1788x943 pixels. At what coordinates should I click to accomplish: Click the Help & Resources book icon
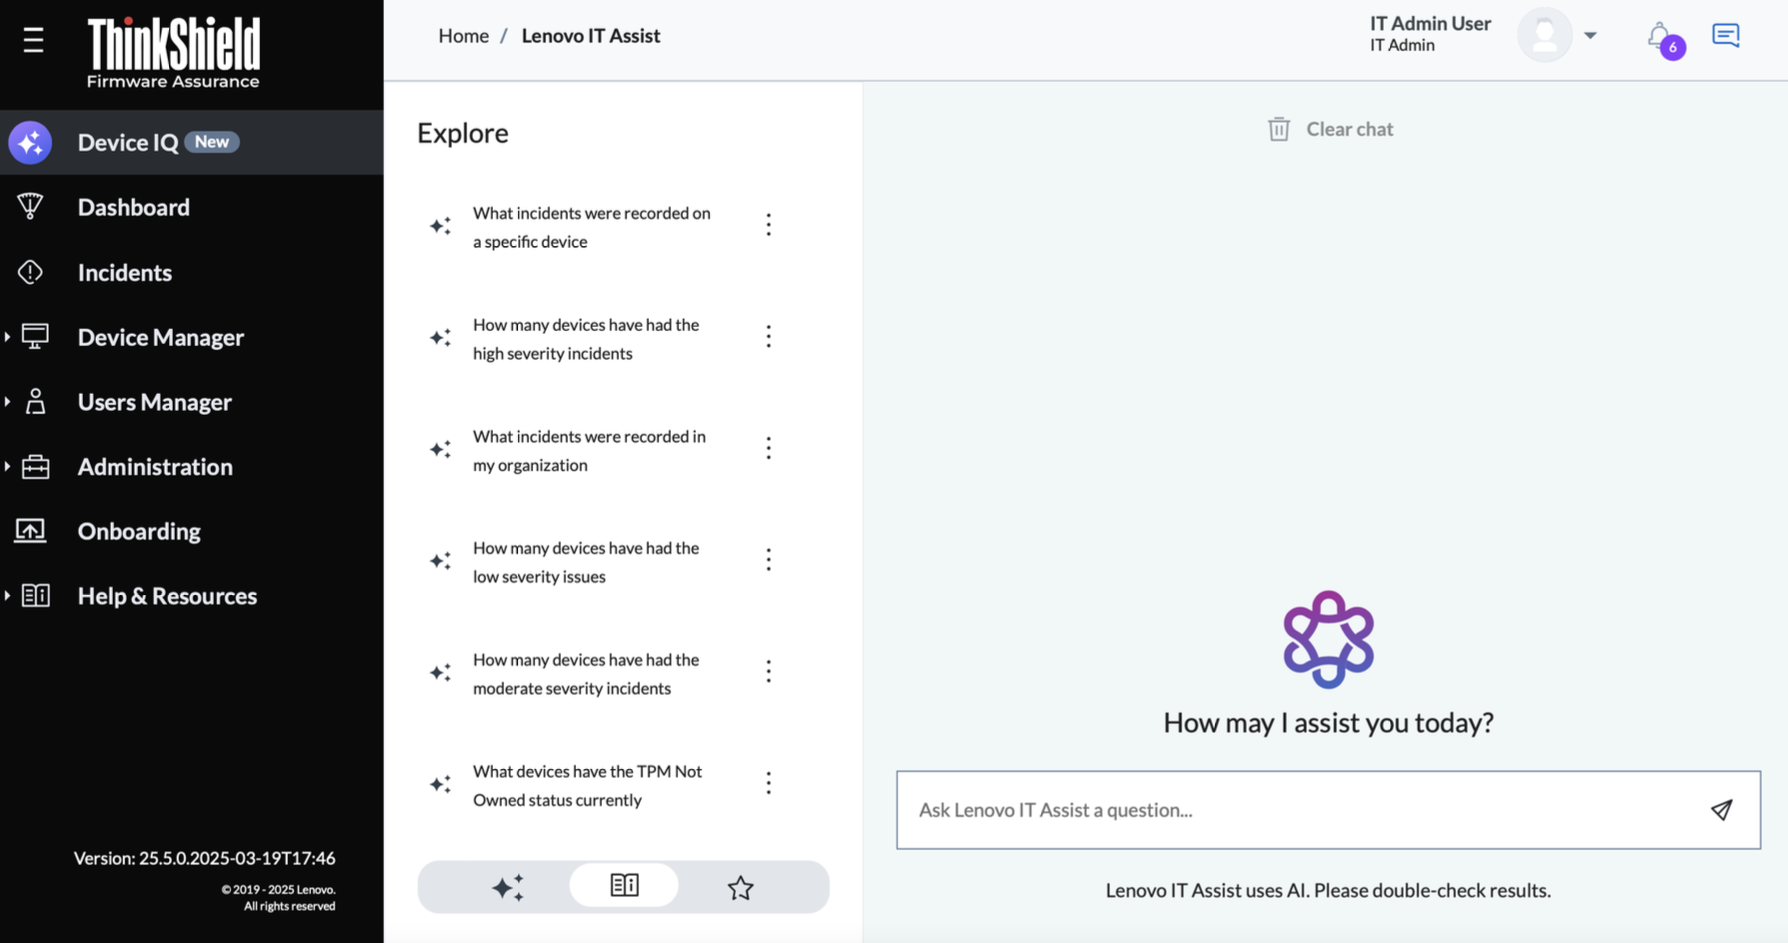click(x=35, y=595)
